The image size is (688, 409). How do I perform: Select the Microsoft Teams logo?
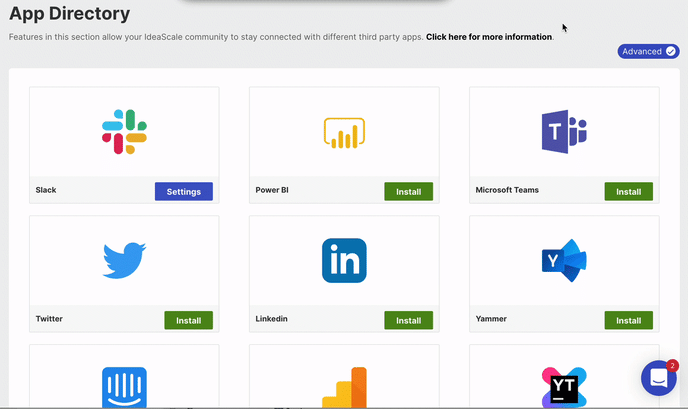pyautogui.click(x=564, y=132)
